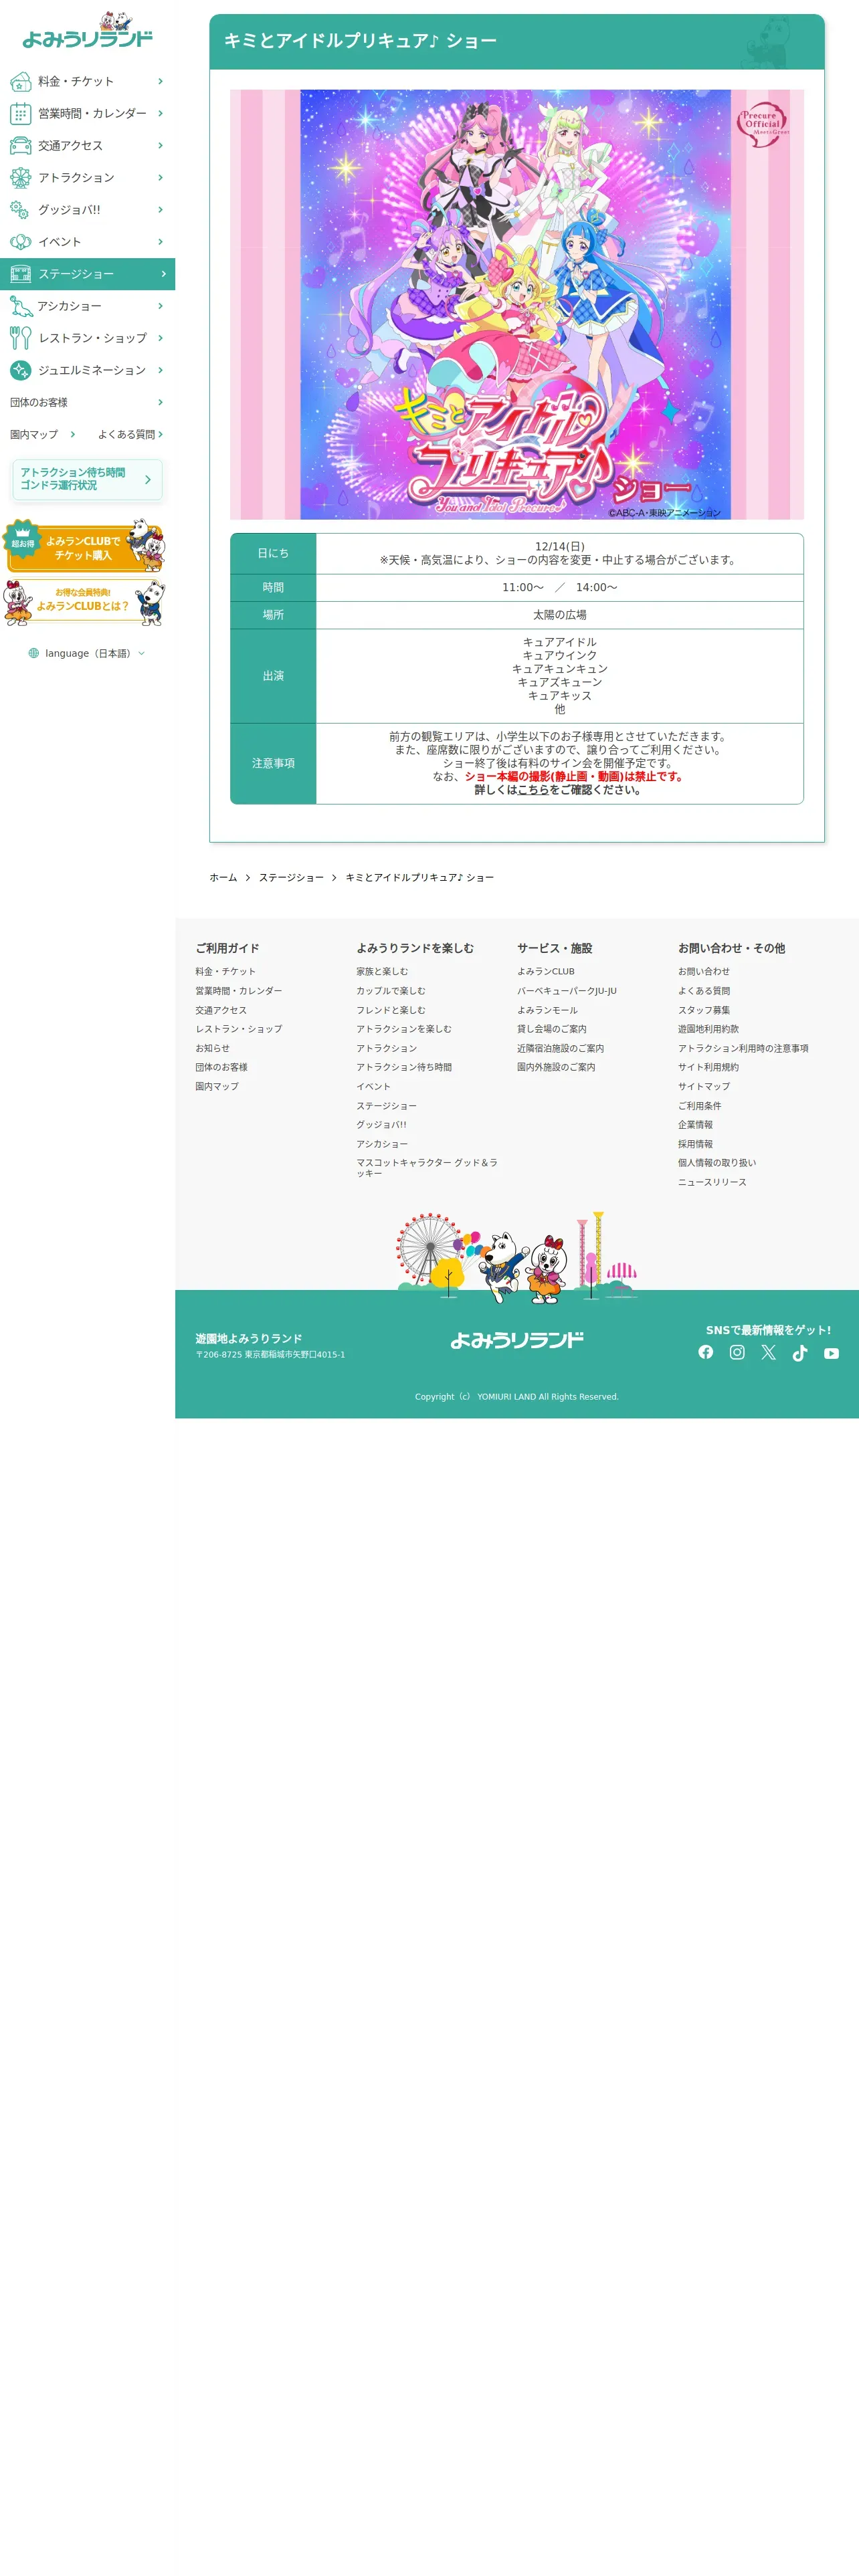Click the 太陽の広場 location cell
This screenshot has width=859, height=2576.
click(560, 615)
